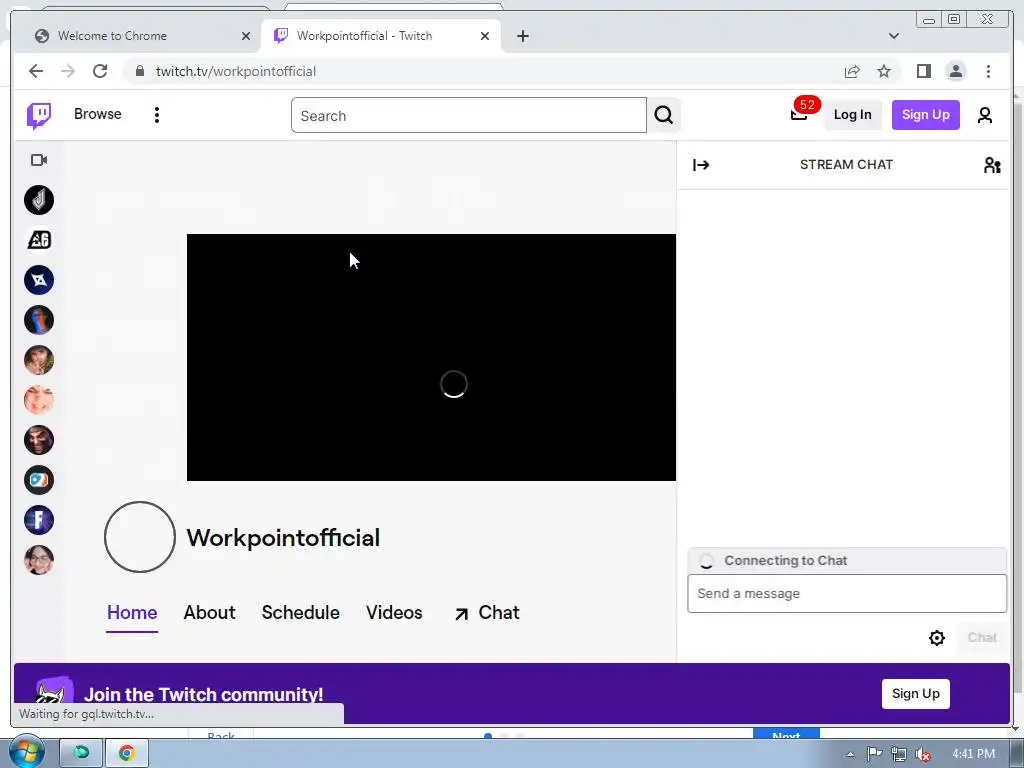The width and height of the screenshot is (1024, 768).
Task: Click the muted volume tray icon
Action: pos(923,754)
